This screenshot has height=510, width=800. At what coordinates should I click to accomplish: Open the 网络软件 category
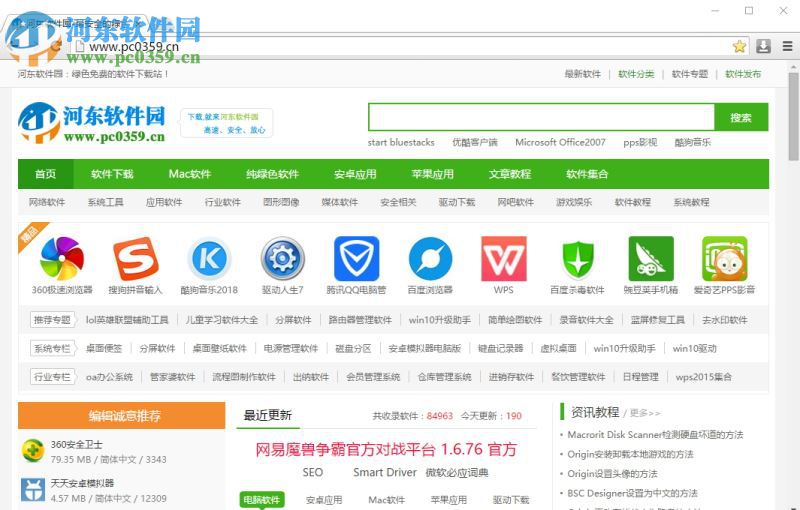tap(47, 202)
